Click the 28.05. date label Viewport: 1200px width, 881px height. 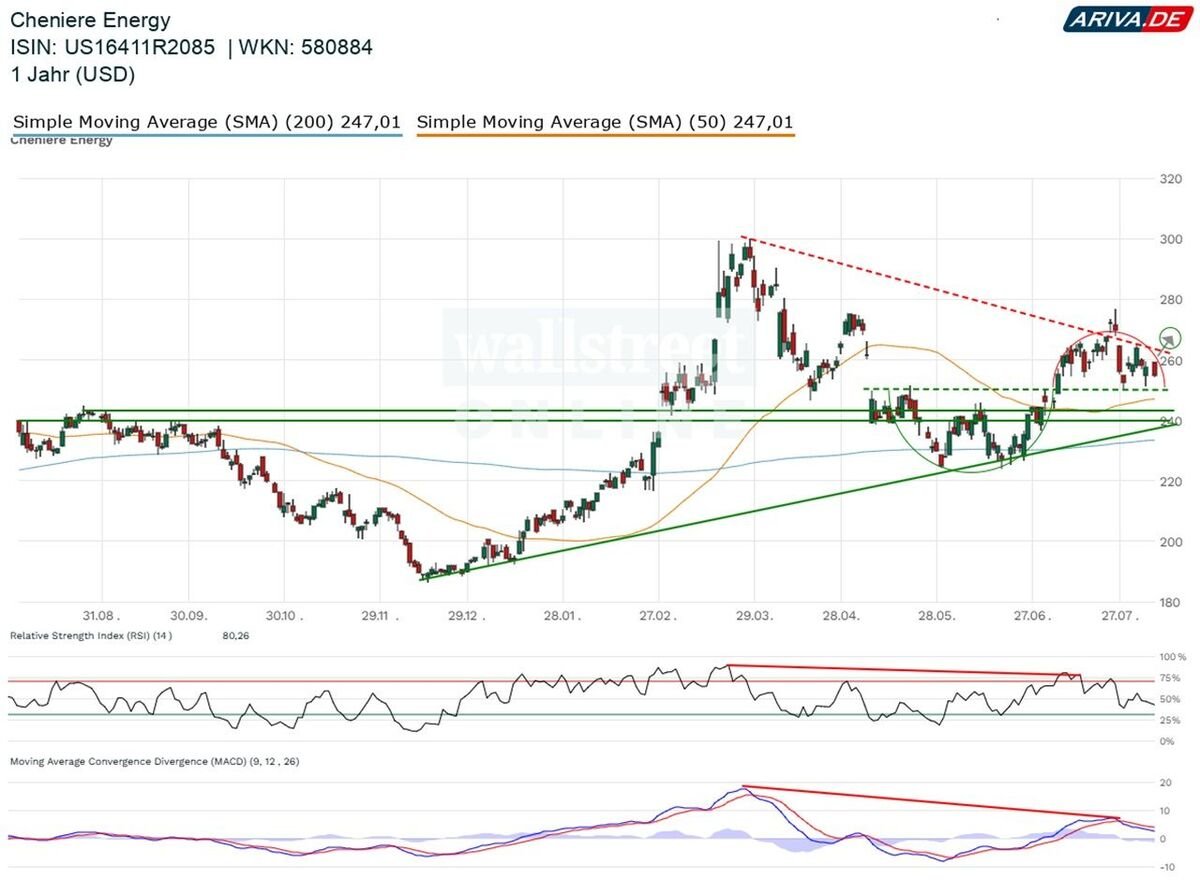[935, 616]
